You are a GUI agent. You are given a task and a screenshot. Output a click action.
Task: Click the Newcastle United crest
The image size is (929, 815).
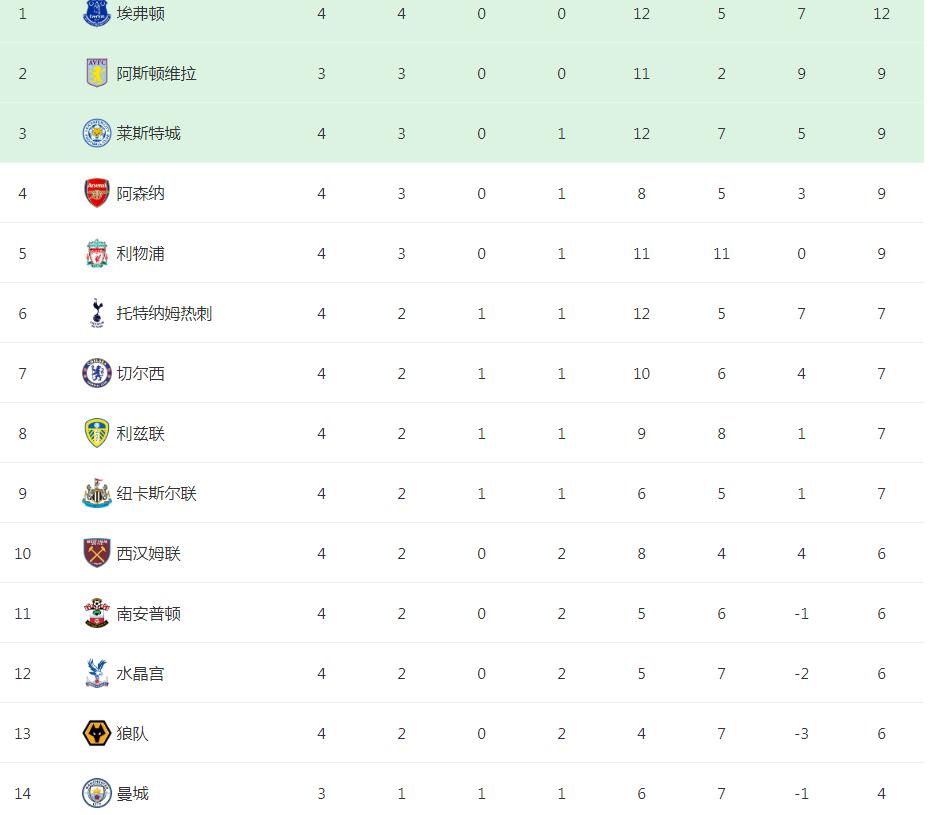pyautogui.click(x=97, y=493)
